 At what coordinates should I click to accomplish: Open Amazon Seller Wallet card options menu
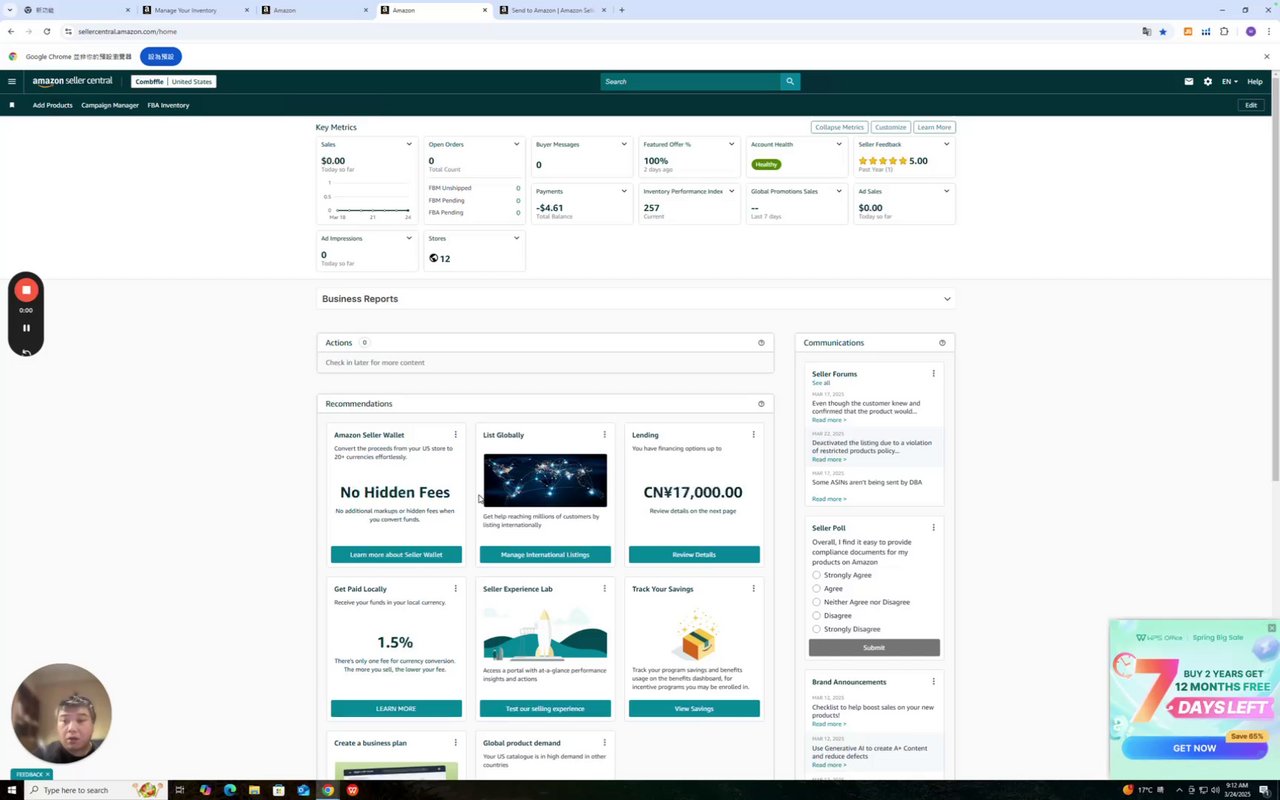[x=455, y=435]
